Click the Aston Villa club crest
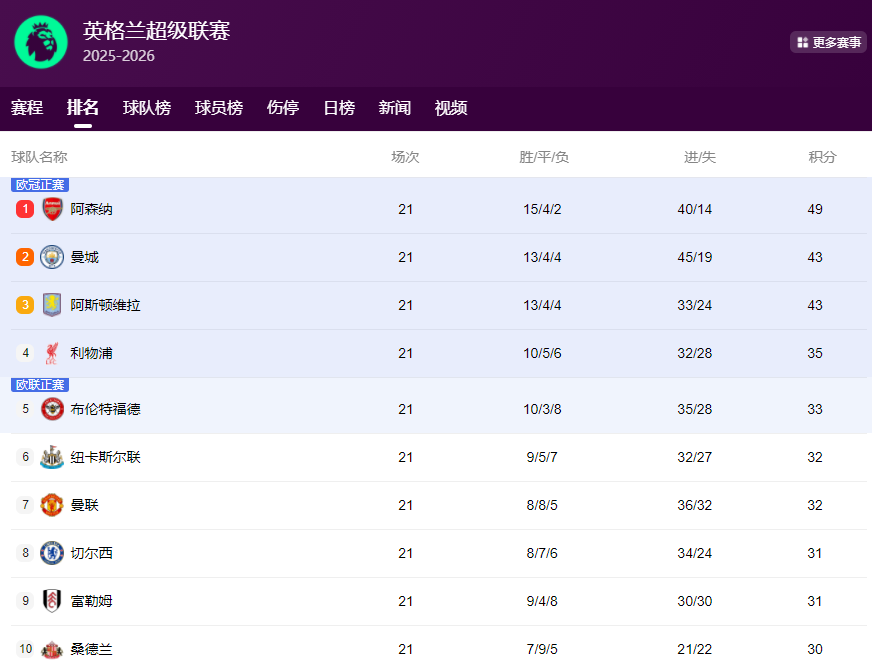The width and height of the screenshot is (872, 672). pos(52,305)
